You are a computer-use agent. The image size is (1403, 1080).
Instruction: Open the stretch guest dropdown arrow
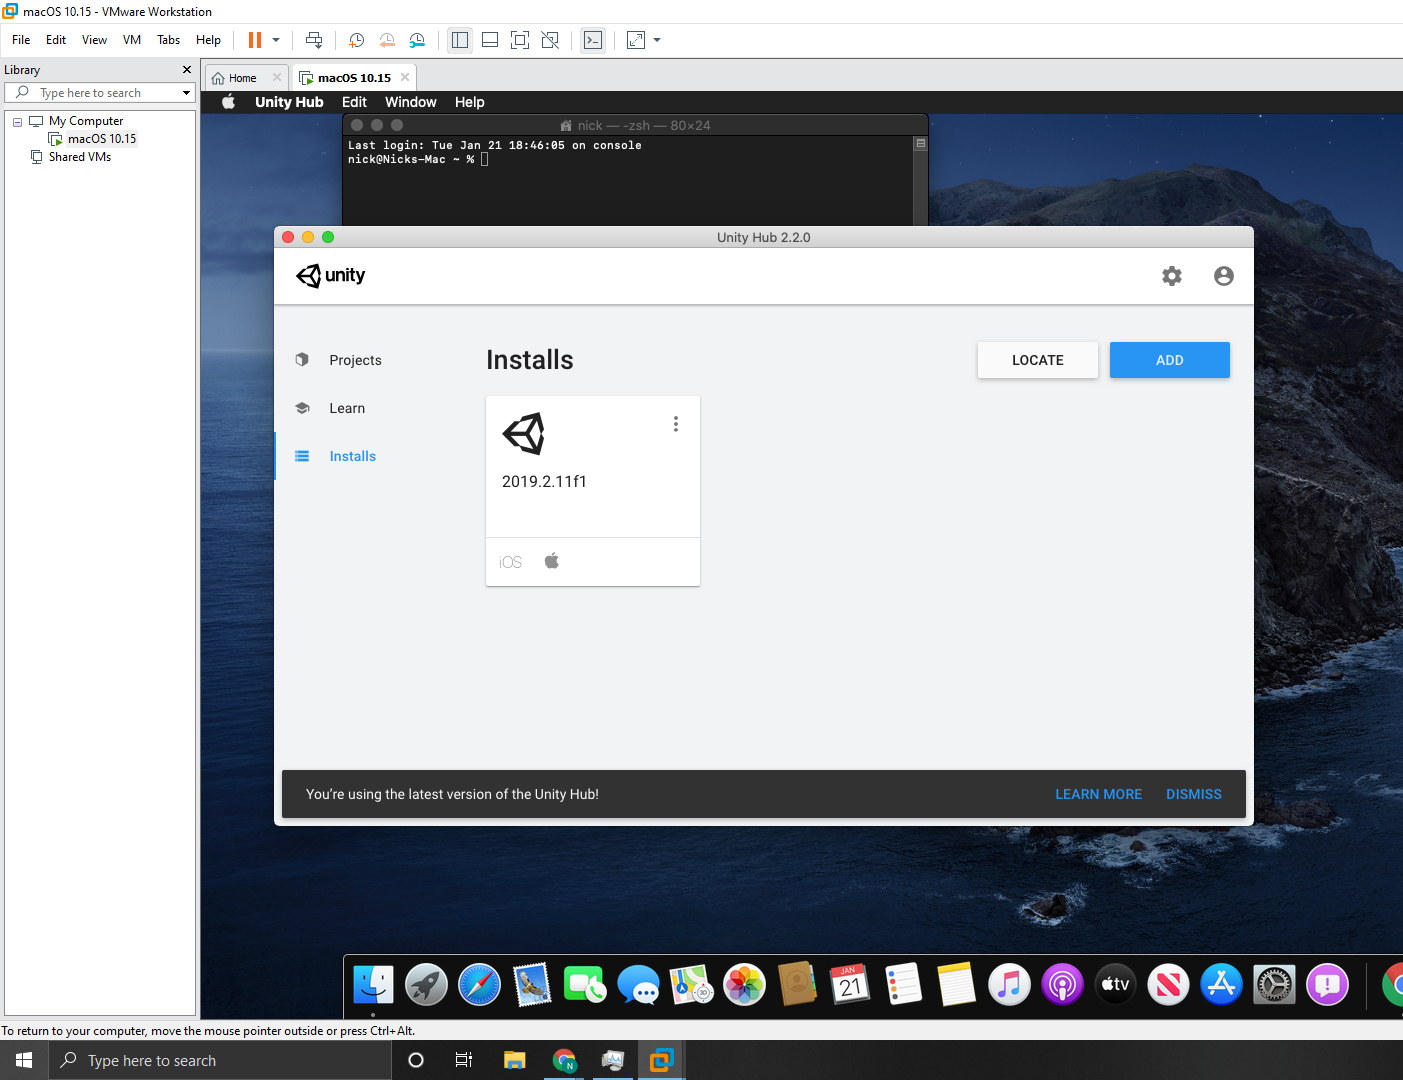click(657, 40)
